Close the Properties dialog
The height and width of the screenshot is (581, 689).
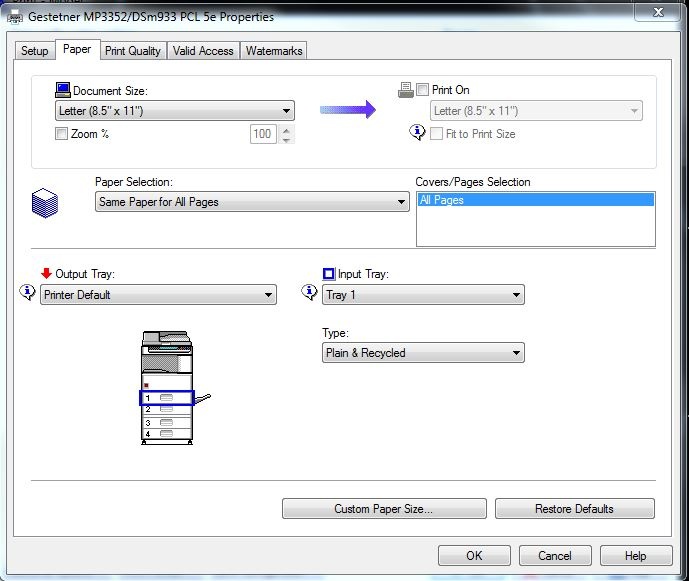pos(658,12)
